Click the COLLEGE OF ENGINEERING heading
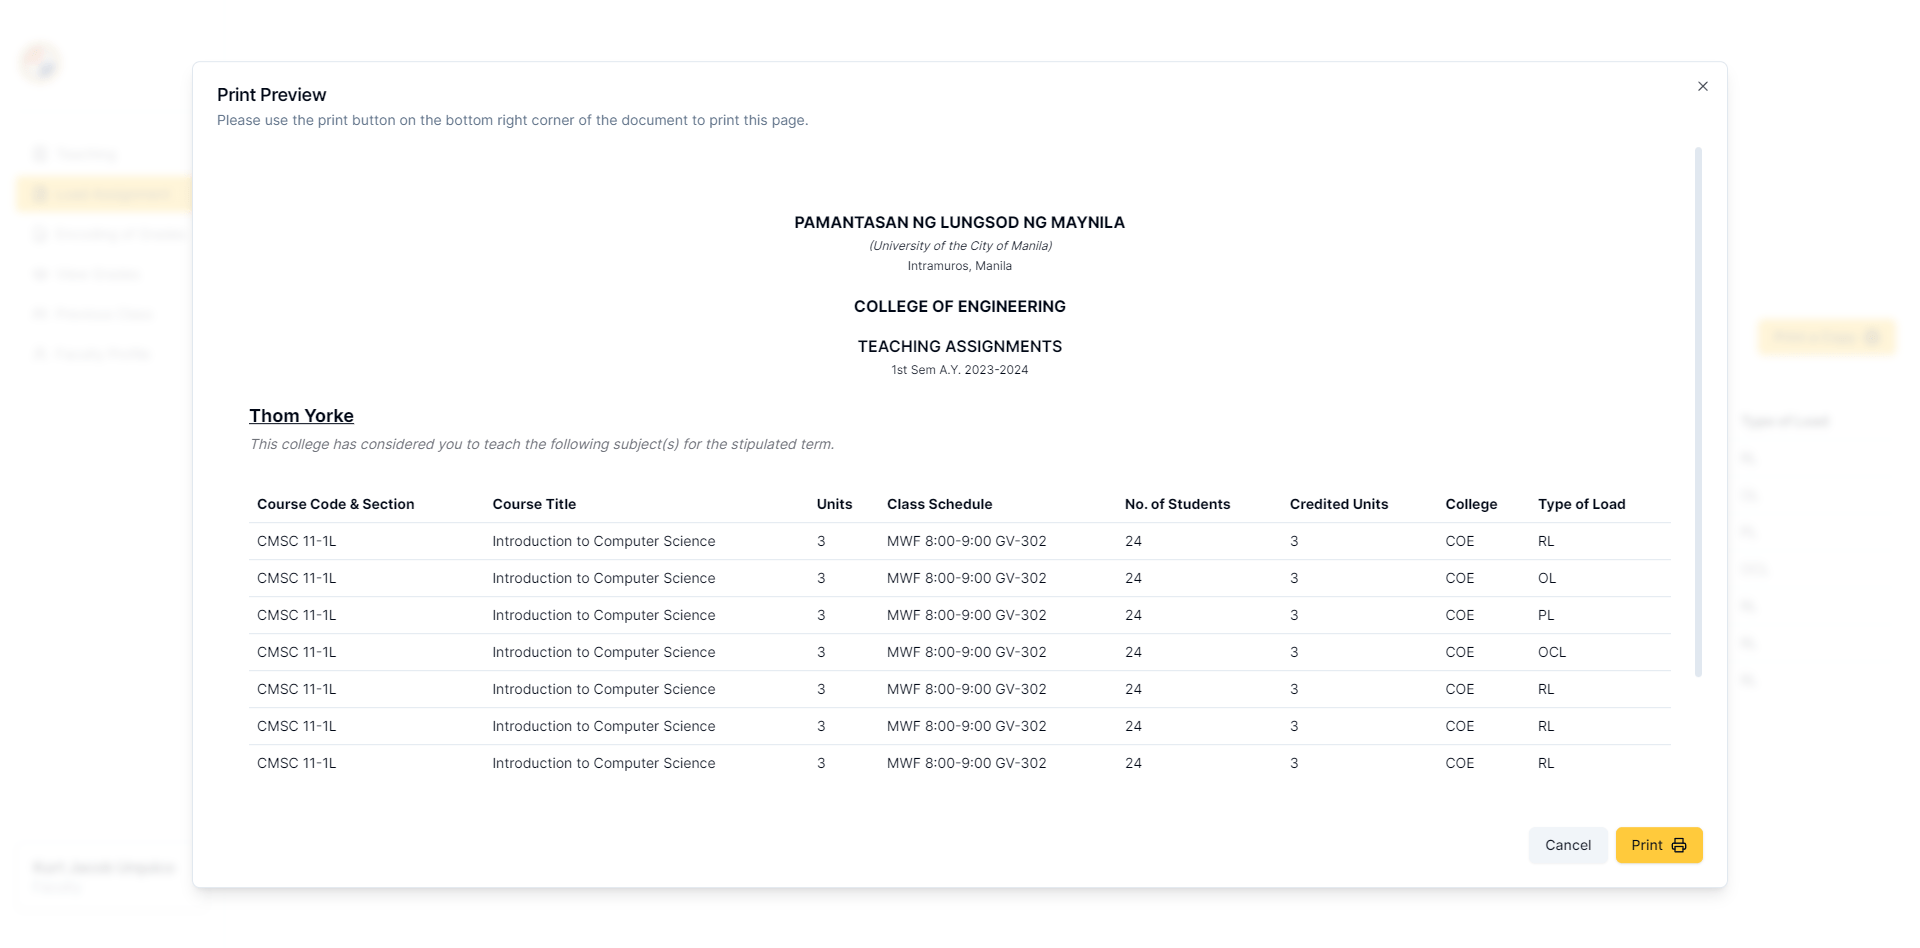1920x948 pixels. point(960,306)
